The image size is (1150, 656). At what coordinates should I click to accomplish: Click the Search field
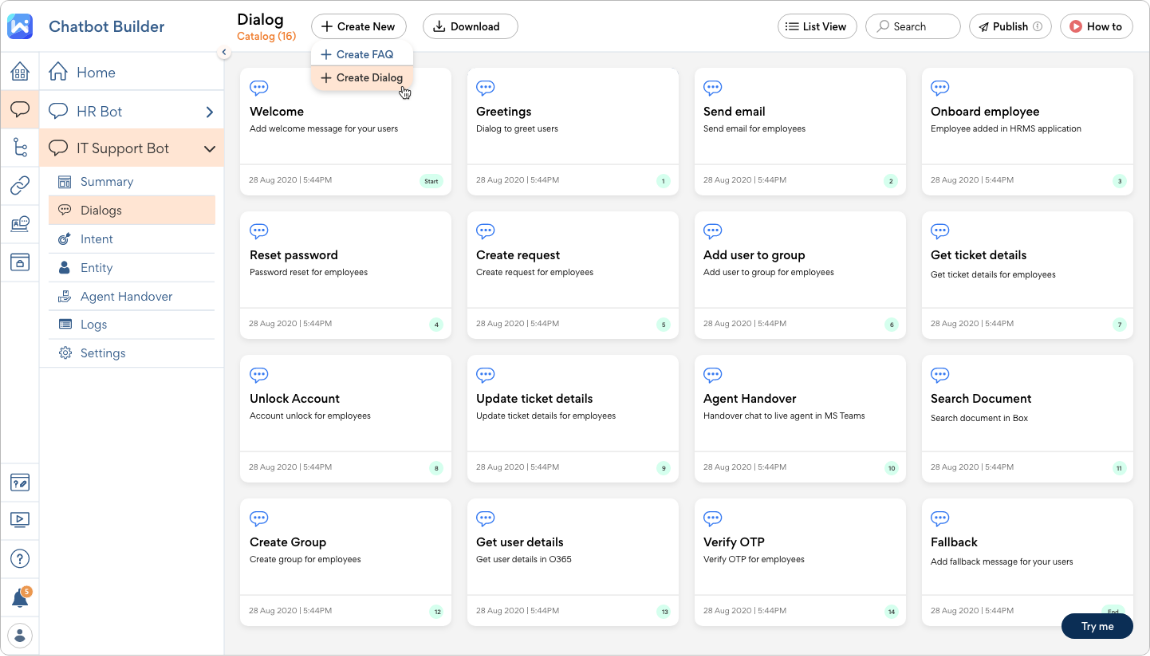click(x=912, y=26)
